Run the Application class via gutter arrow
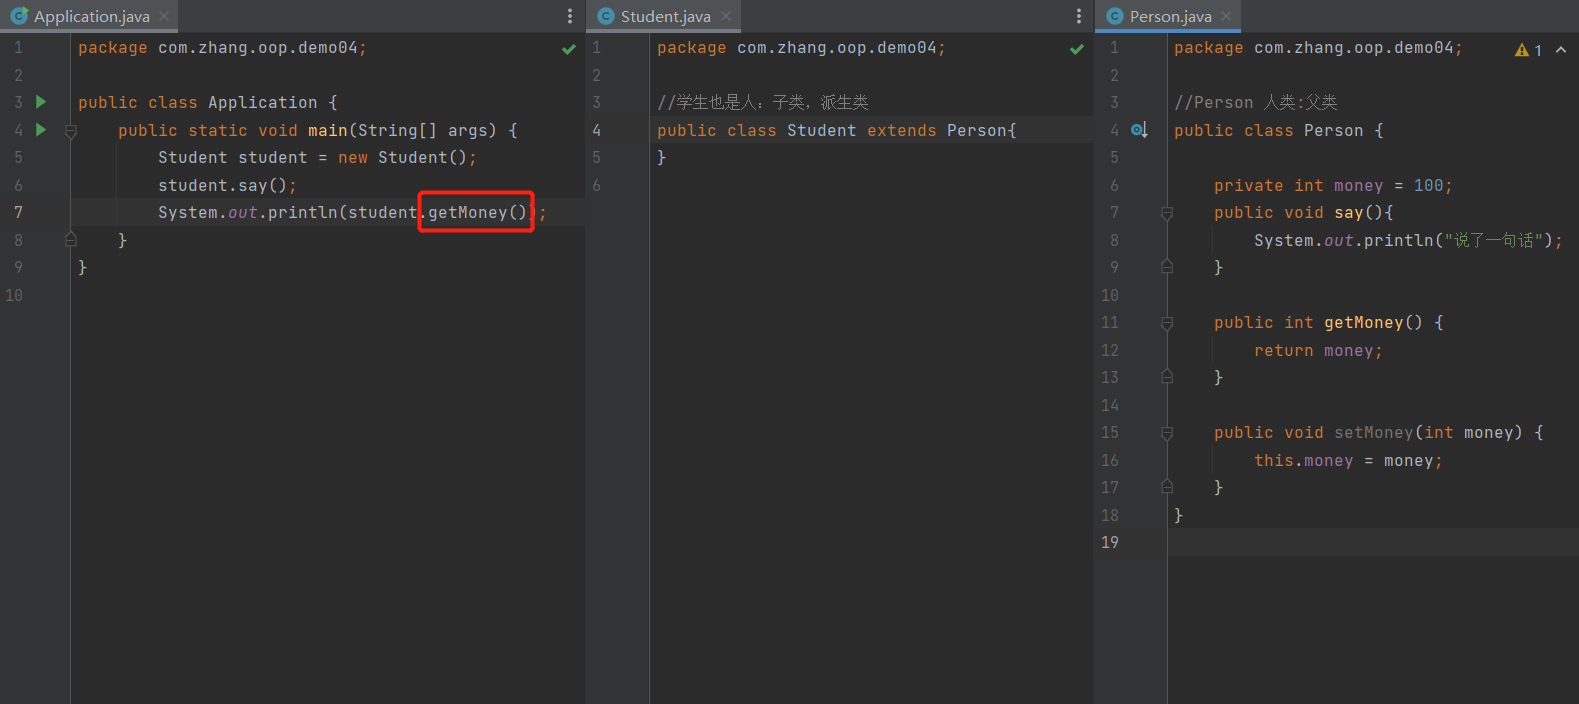Viewport: 1579px width, 704px height. click(x=41, y=102)
